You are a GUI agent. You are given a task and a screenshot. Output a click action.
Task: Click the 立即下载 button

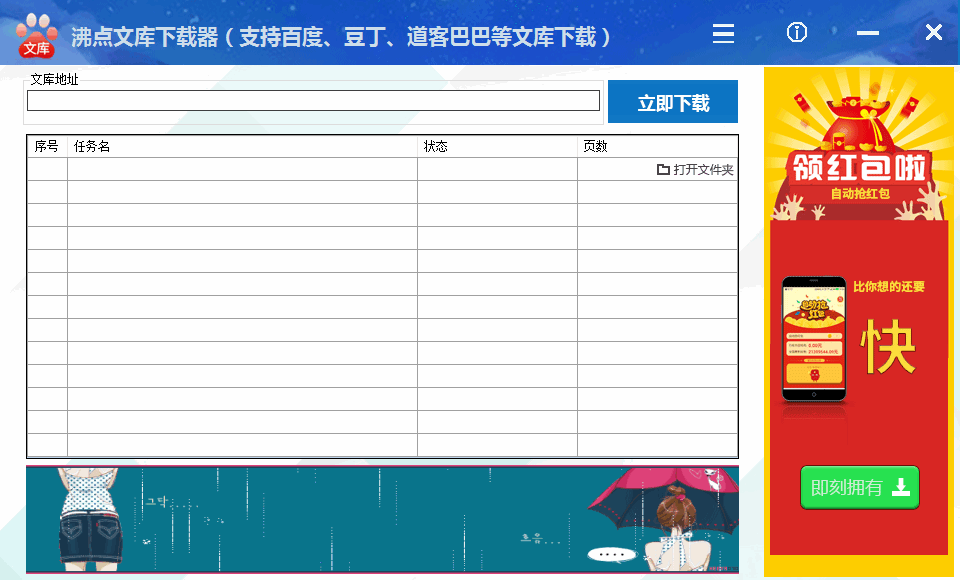tap(673, 102)
